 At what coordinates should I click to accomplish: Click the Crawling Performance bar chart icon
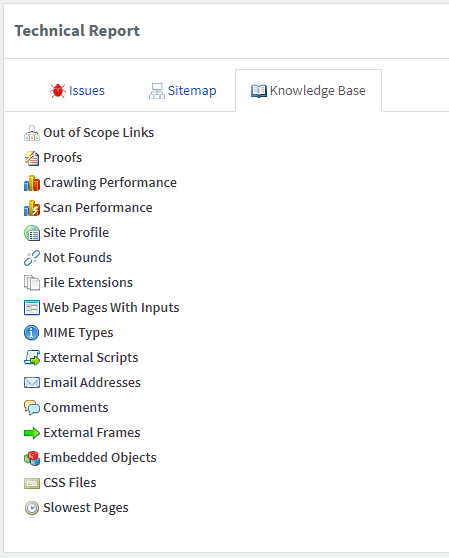(x=32, y=183)
